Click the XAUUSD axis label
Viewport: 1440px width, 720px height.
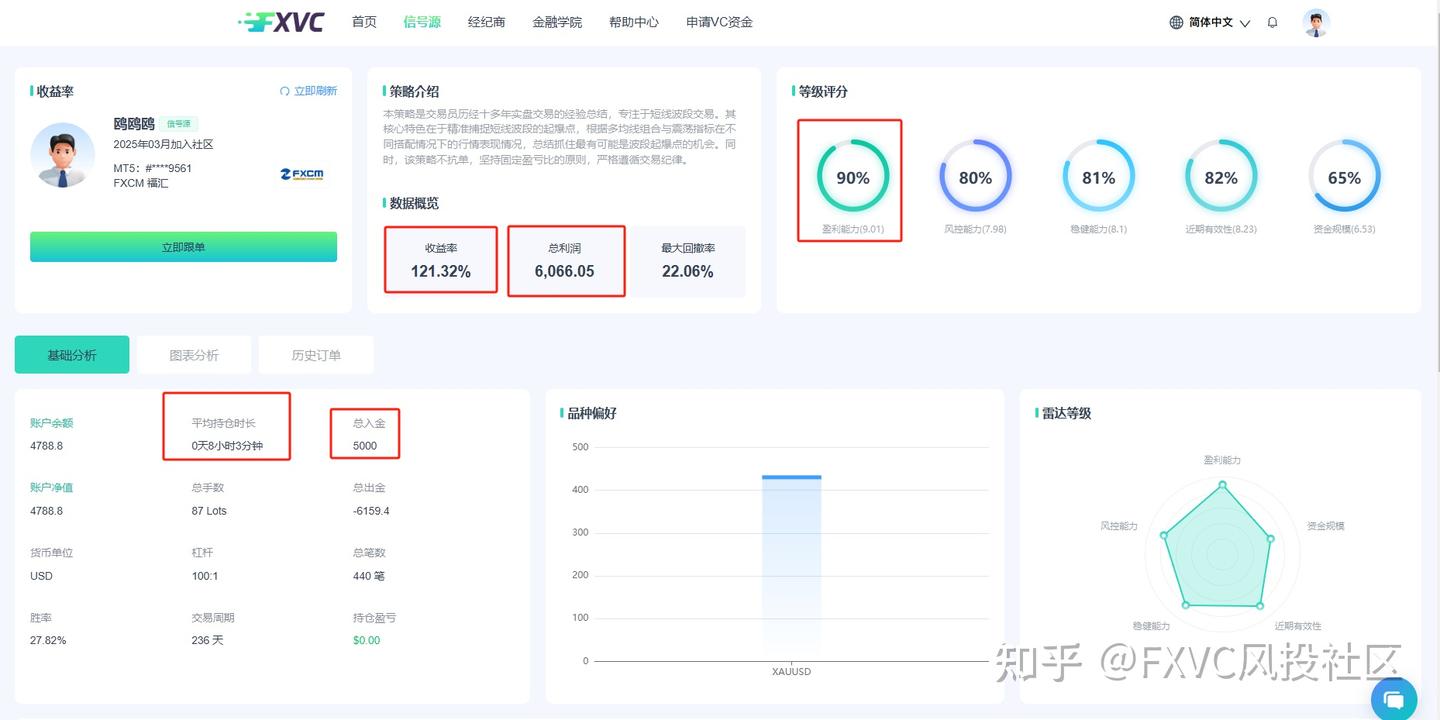(x=791, y=672)
